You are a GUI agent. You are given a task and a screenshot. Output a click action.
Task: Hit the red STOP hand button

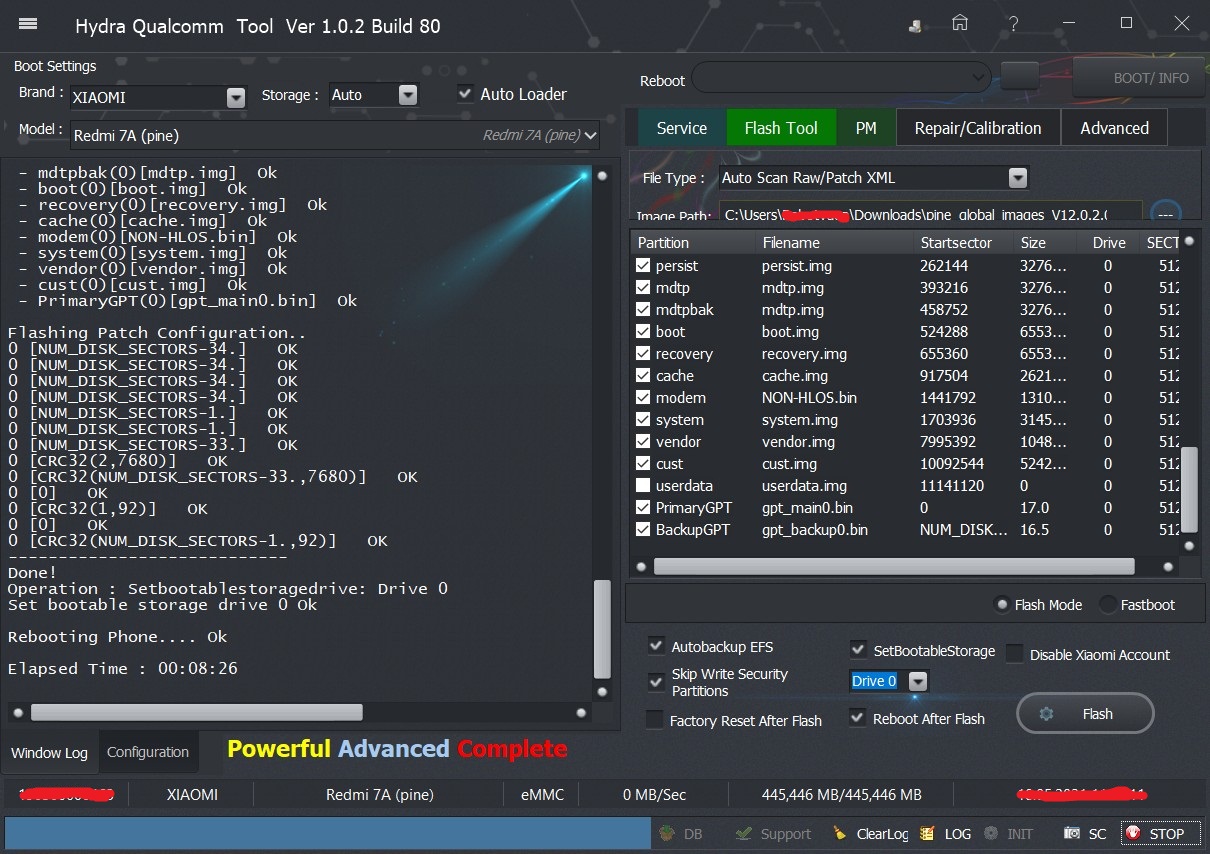1160,833
